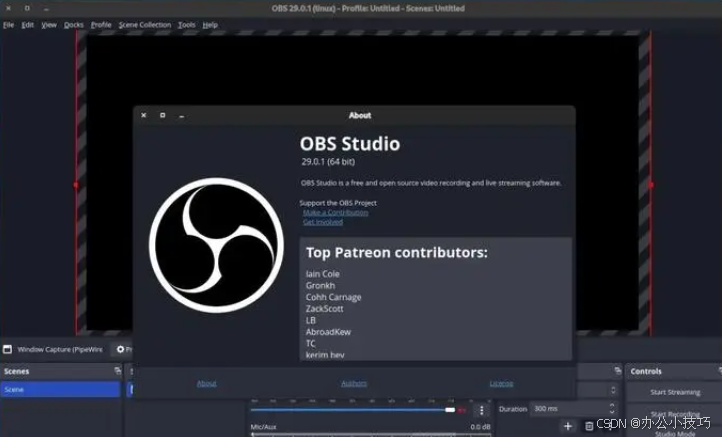Remove transition with trash icon
Screen dimensions: 722x437
[589, 426]
